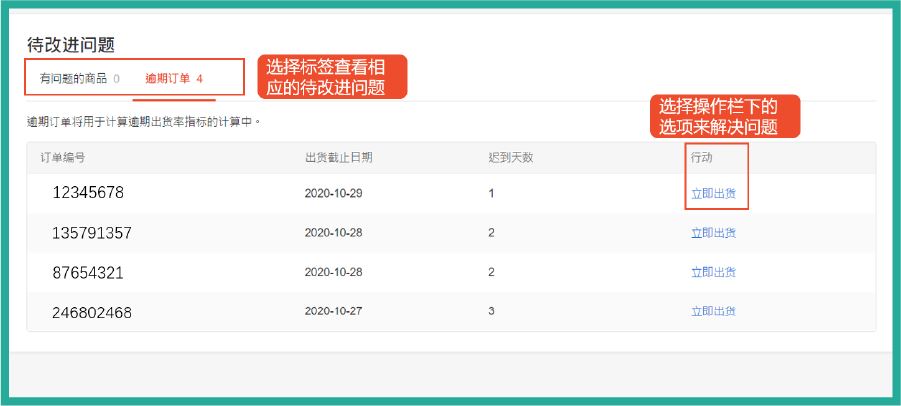Click 立即出货 for order 246802468
This screenshot has width=901, height=406.
point(713,311)
